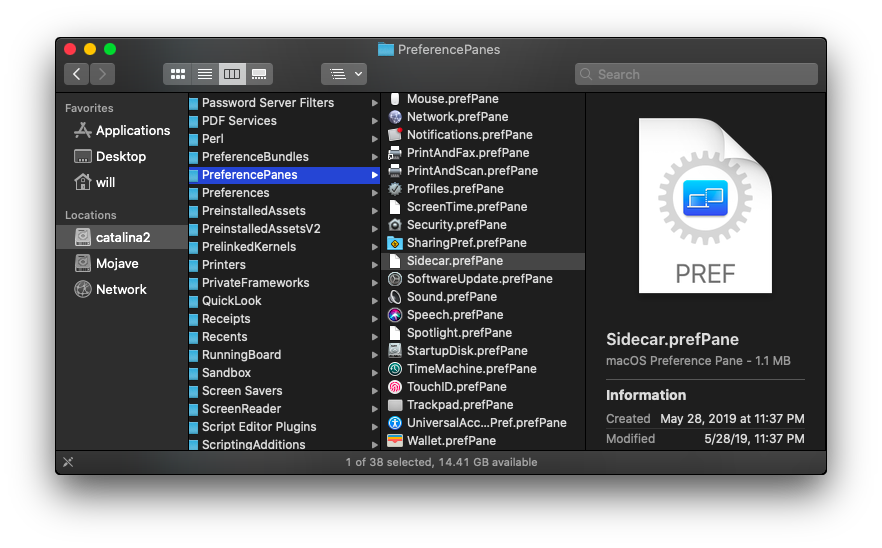882x548 pixels.
Task: Select the Network.prefPane globe icon
Action: click(395, 117)
